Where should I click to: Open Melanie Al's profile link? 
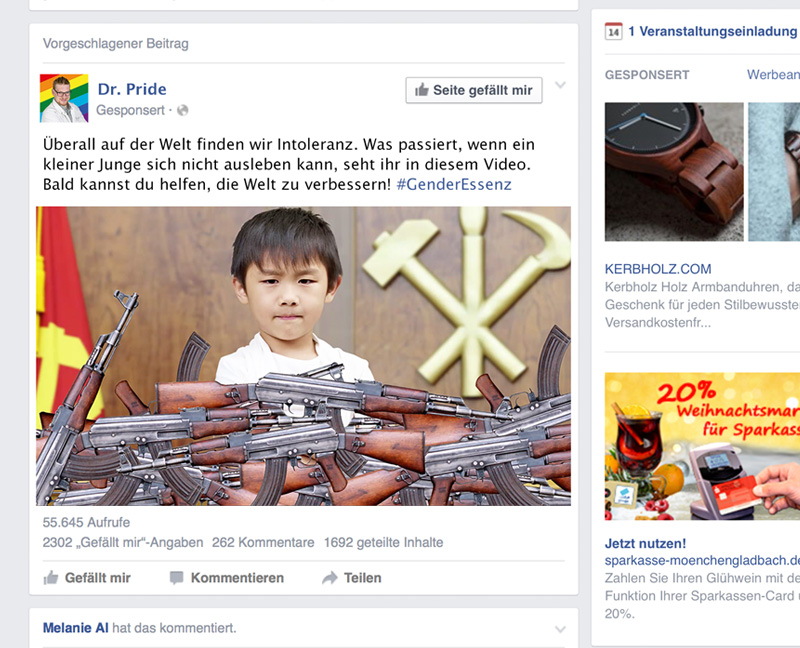pos(76,628)
